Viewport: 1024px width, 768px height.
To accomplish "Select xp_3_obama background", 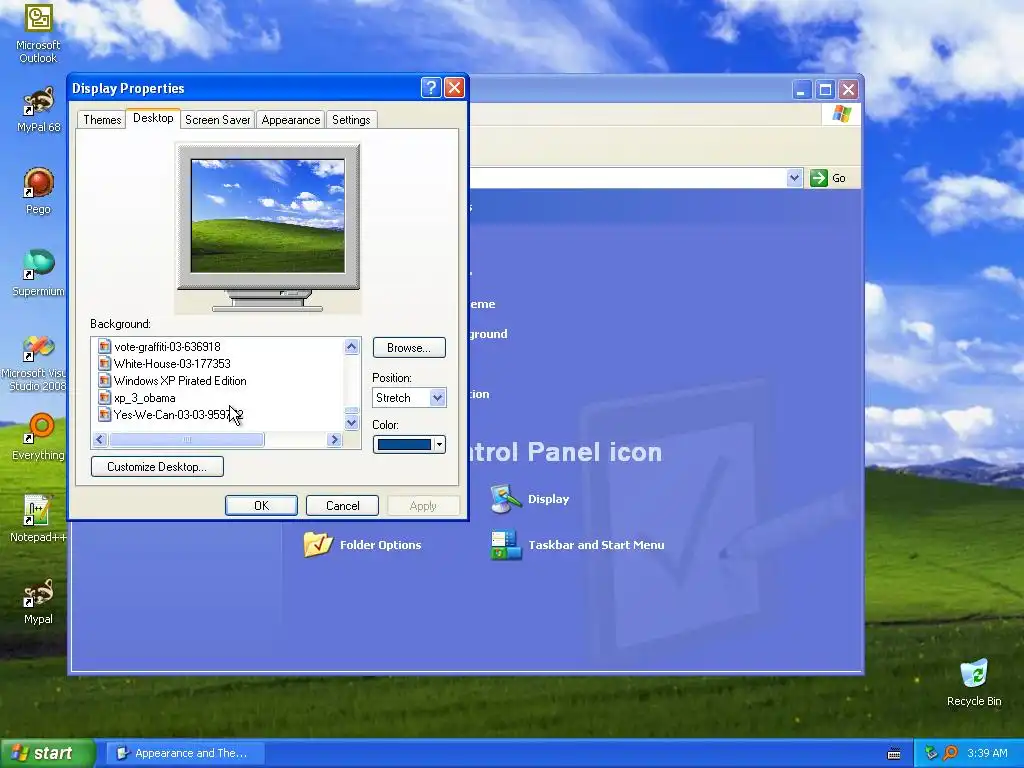I will pos(144,398).
